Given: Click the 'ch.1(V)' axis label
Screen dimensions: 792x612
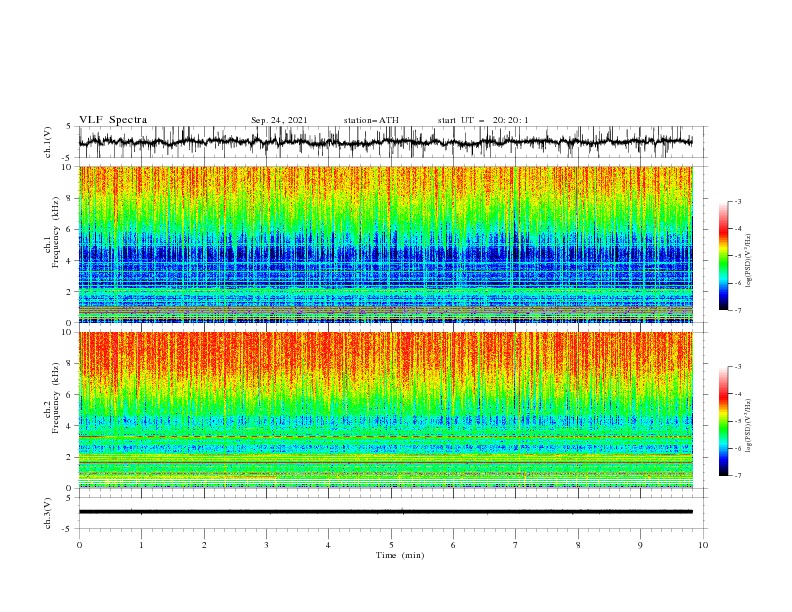Looking at the screenshot, I should [x=48, y=142].
